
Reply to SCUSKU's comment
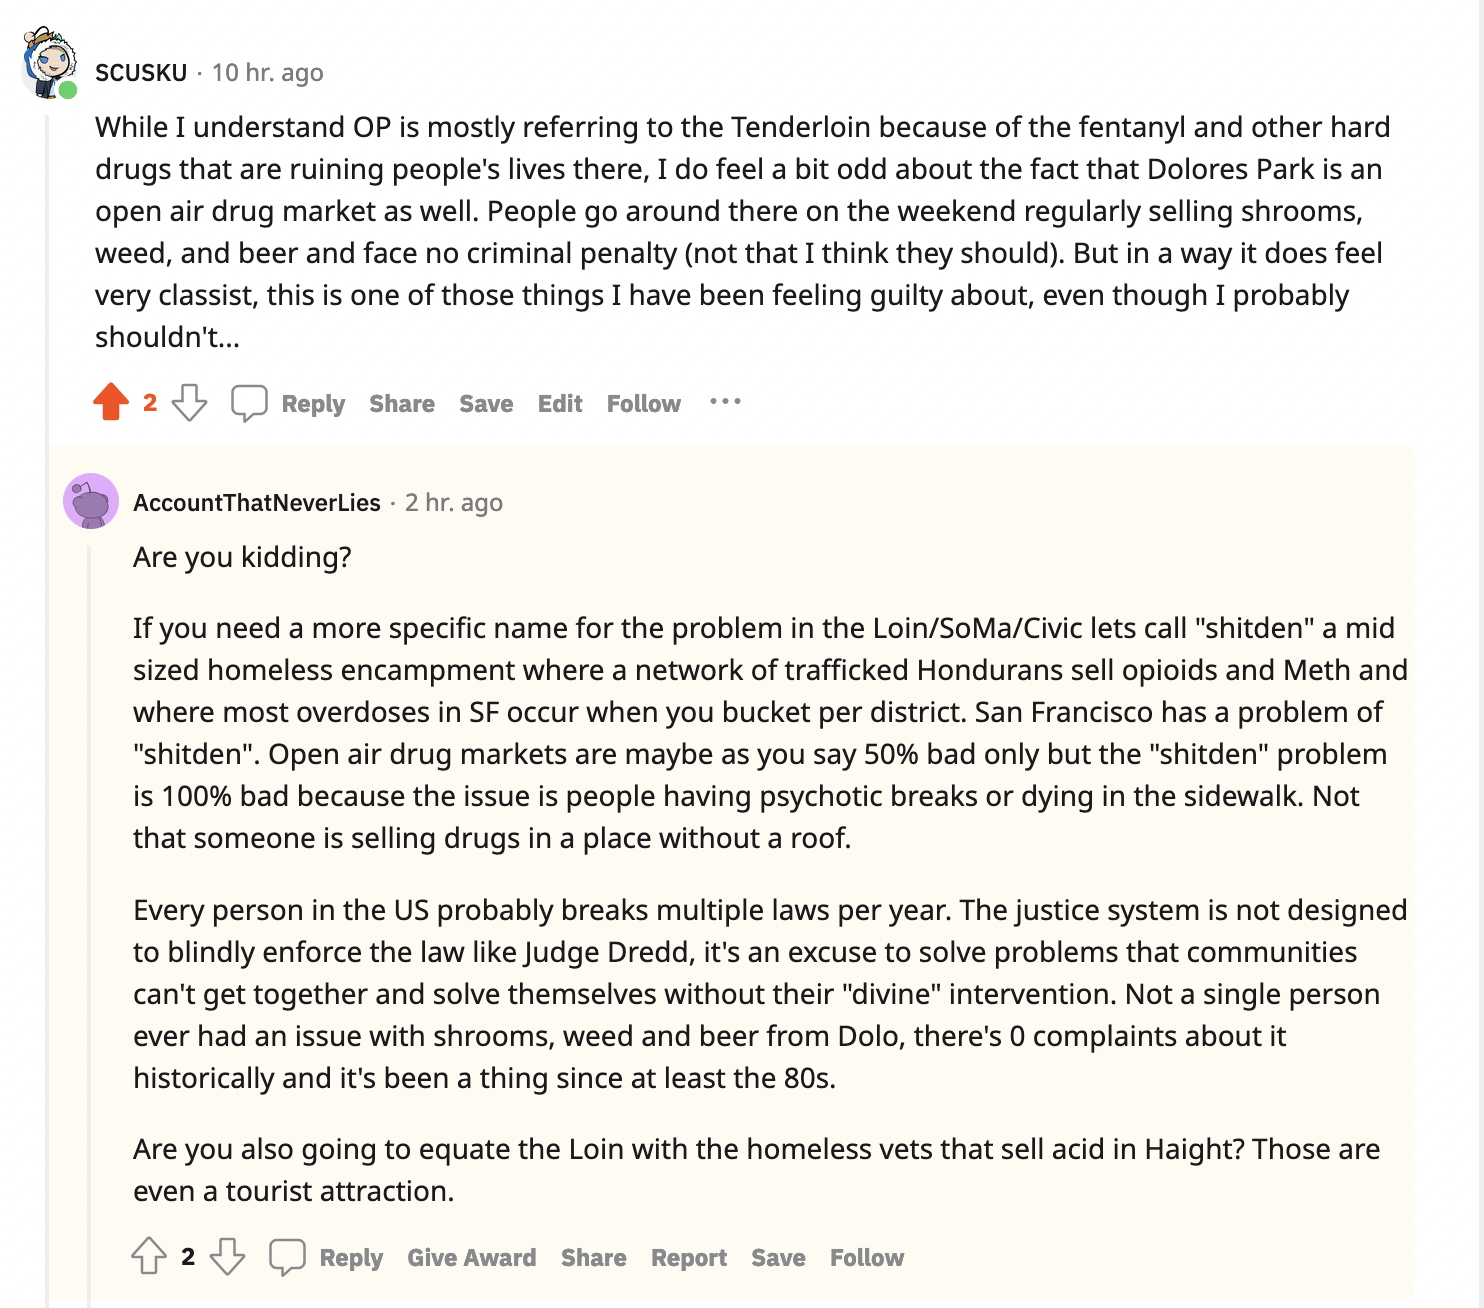pyautogui.click(x=313, y=404)
